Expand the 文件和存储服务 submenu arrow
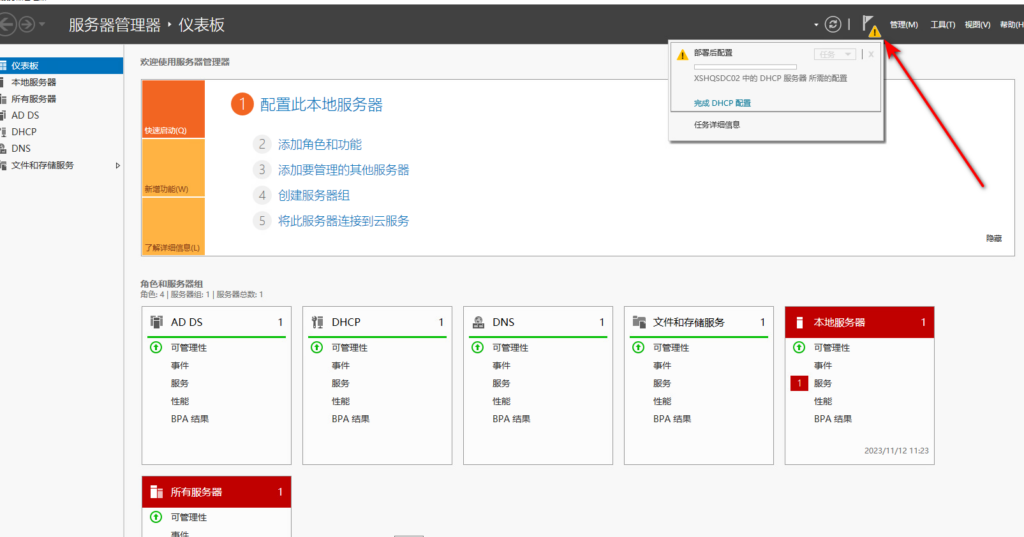This screenshot has height=537, width=1024. click(x=118, y=165)
